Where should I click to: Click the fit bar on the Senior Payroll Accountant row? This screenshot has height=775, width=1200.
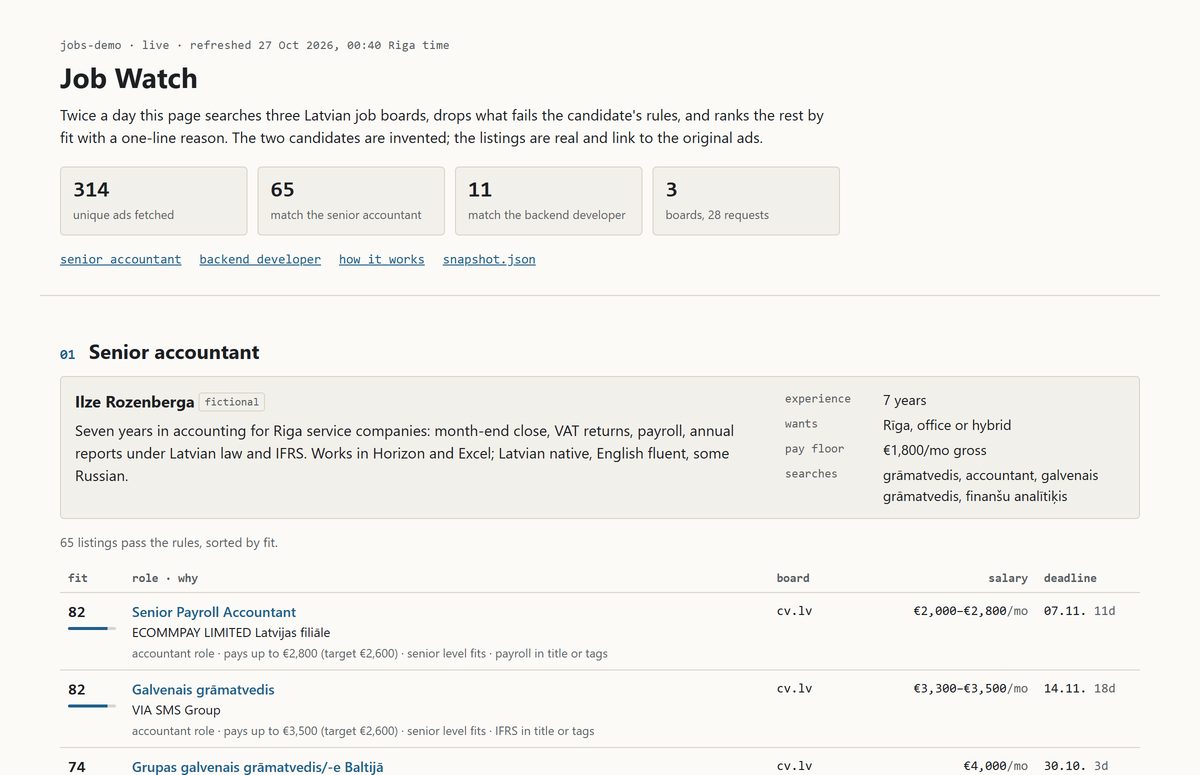(92, 628)
